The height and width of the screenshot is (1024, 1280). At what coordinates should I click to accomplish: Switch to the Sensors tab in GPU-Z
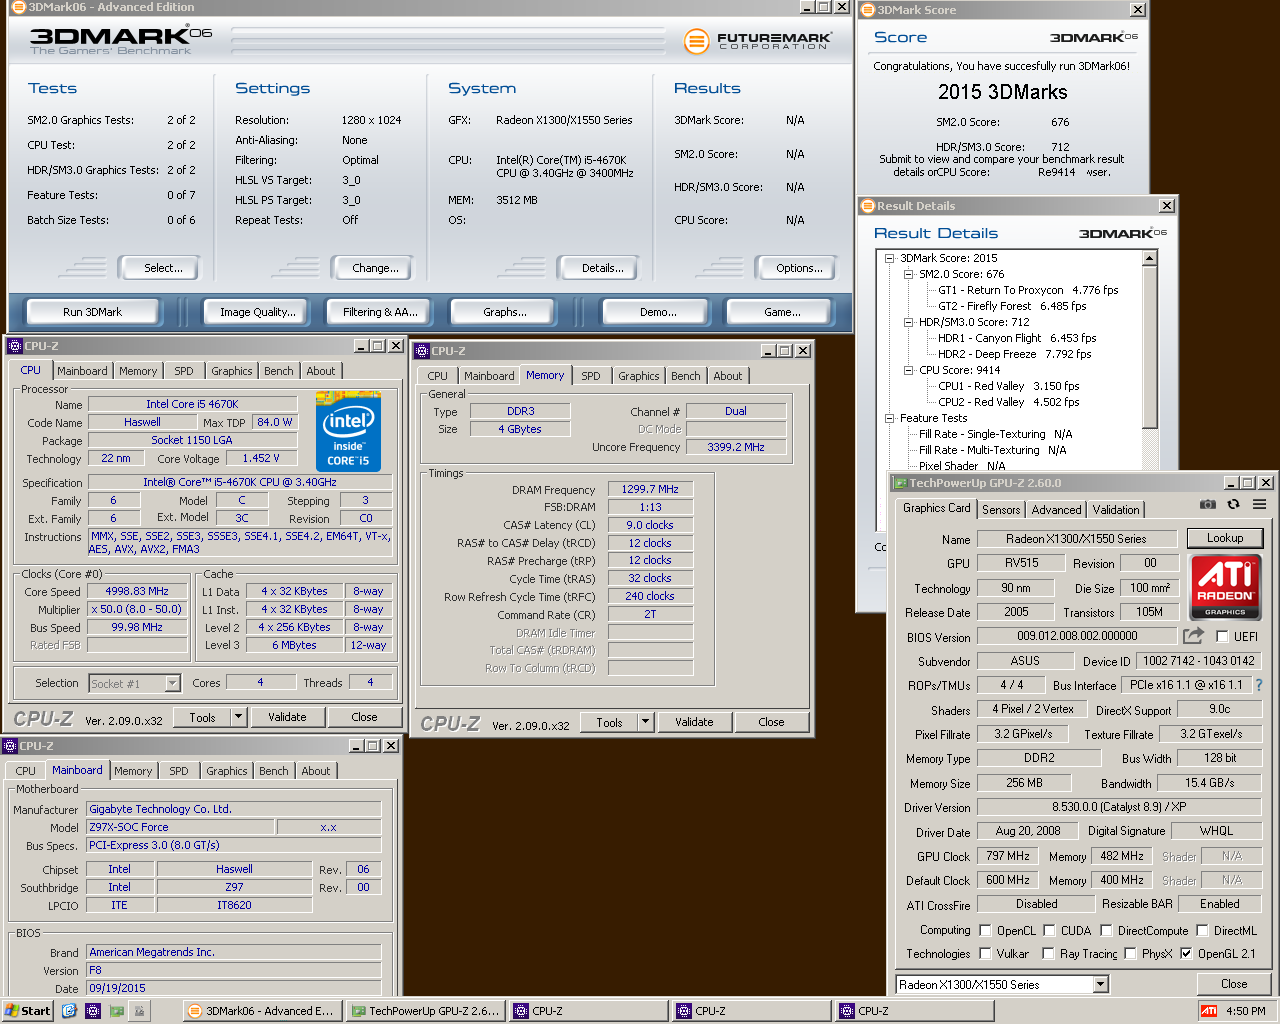coord(1001,509)
